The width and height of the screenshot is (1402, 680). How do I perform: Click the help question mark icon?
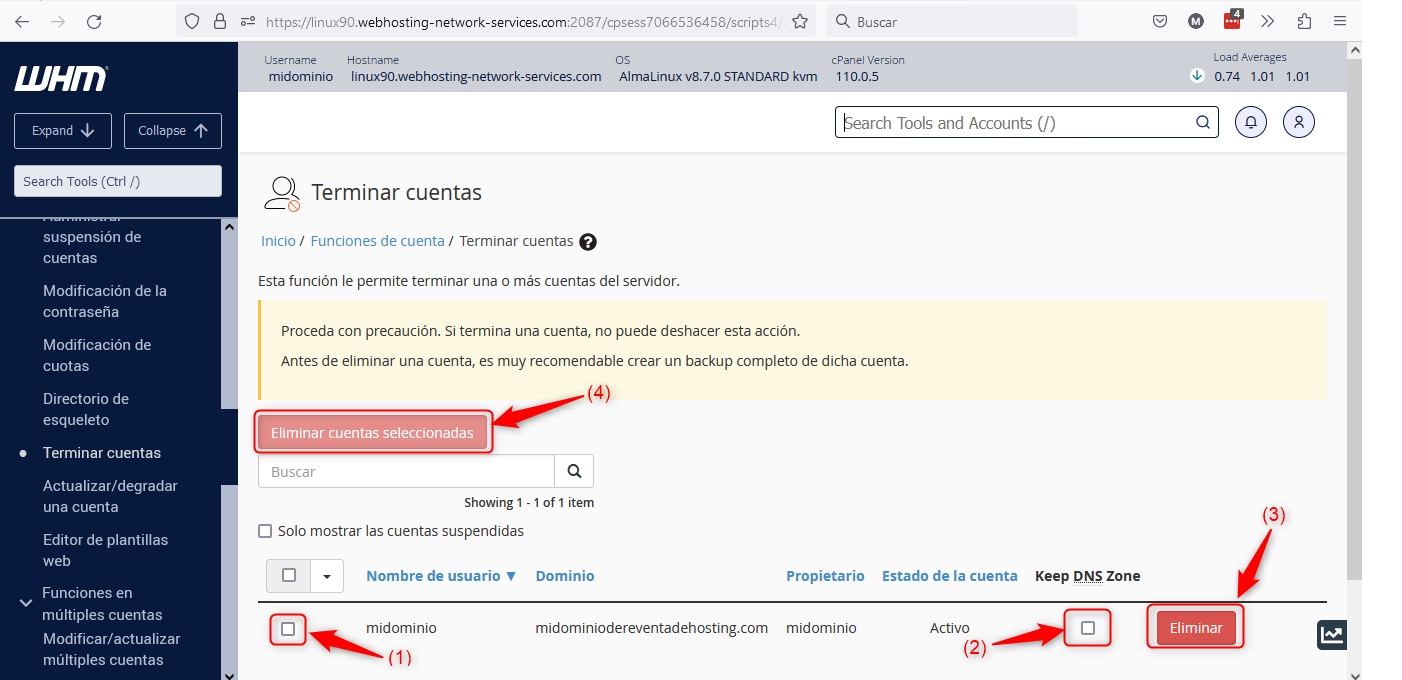coord(588,242)
